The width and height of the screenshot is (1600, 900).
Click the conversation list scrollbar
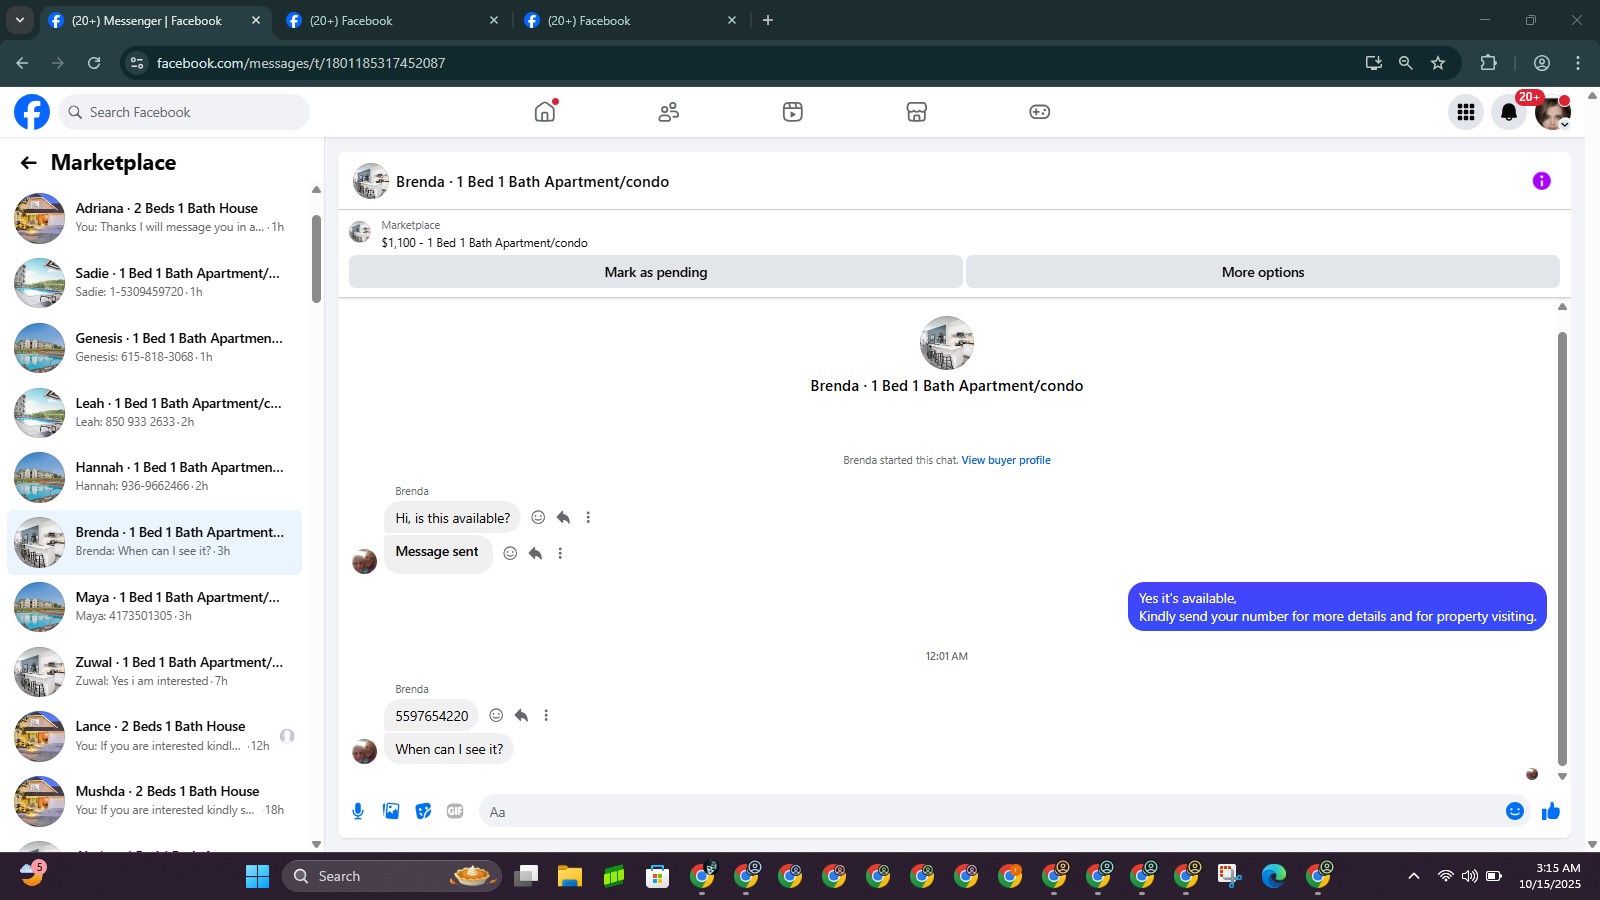(x=316, y=258)
